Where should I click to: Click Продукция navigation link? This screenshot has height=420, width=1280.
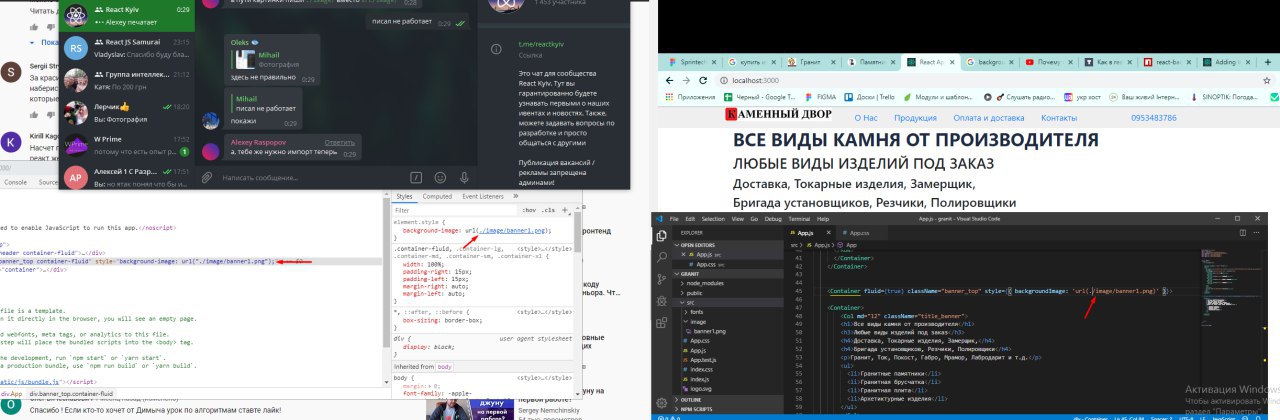click(914, 118)
